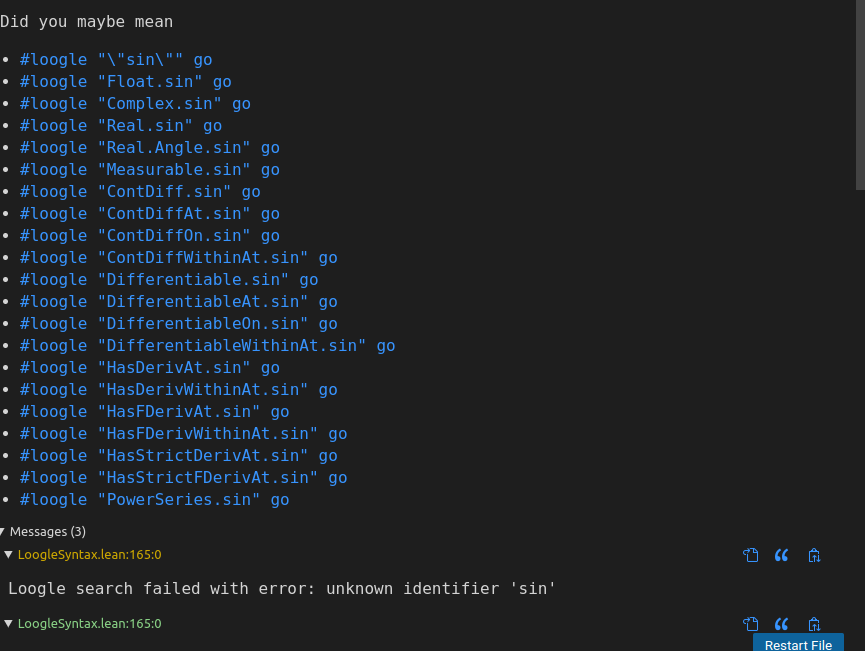Click quote icon on yellow LoogleSyntax message
The image size is (865, 651).
point(782,555)
